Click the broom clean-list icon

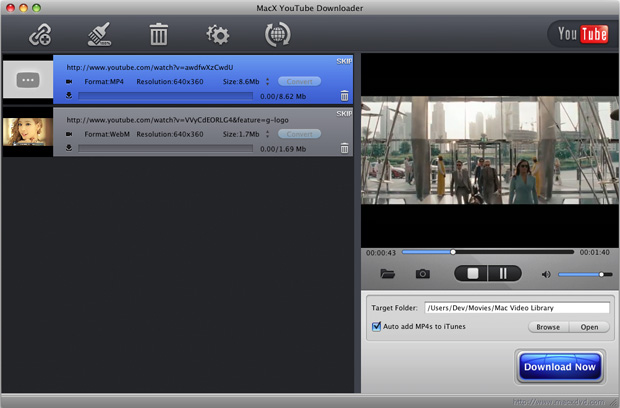[x=98, y=35]
